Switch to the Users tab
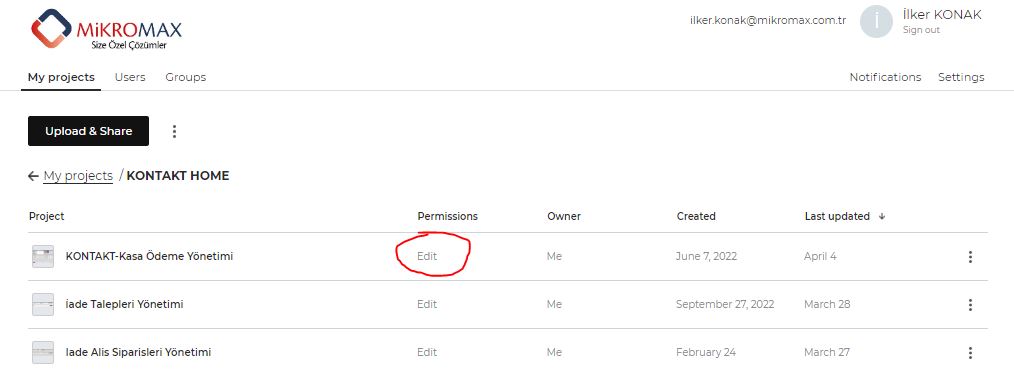Screen dimensions: 1014x370 130,77
